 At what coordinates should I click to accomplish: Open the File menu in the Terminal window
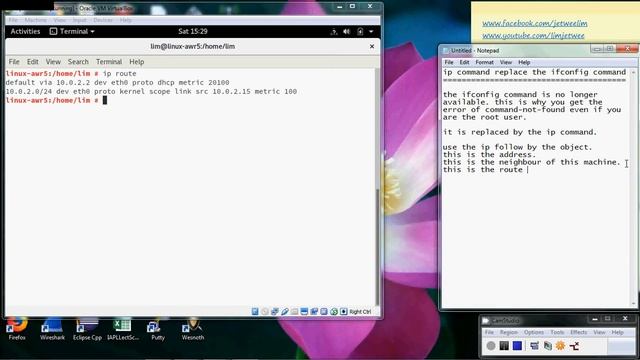point(14,62)
